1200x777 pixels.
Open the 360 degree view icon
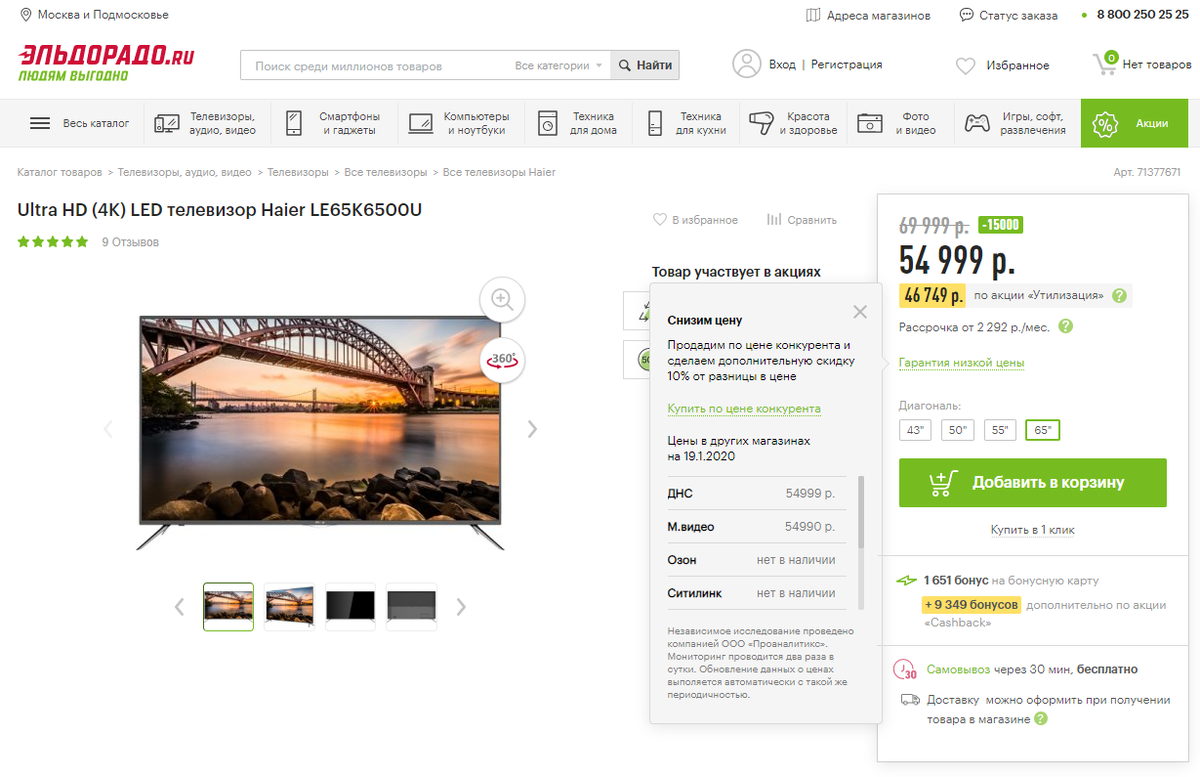[x=502, y=358]
